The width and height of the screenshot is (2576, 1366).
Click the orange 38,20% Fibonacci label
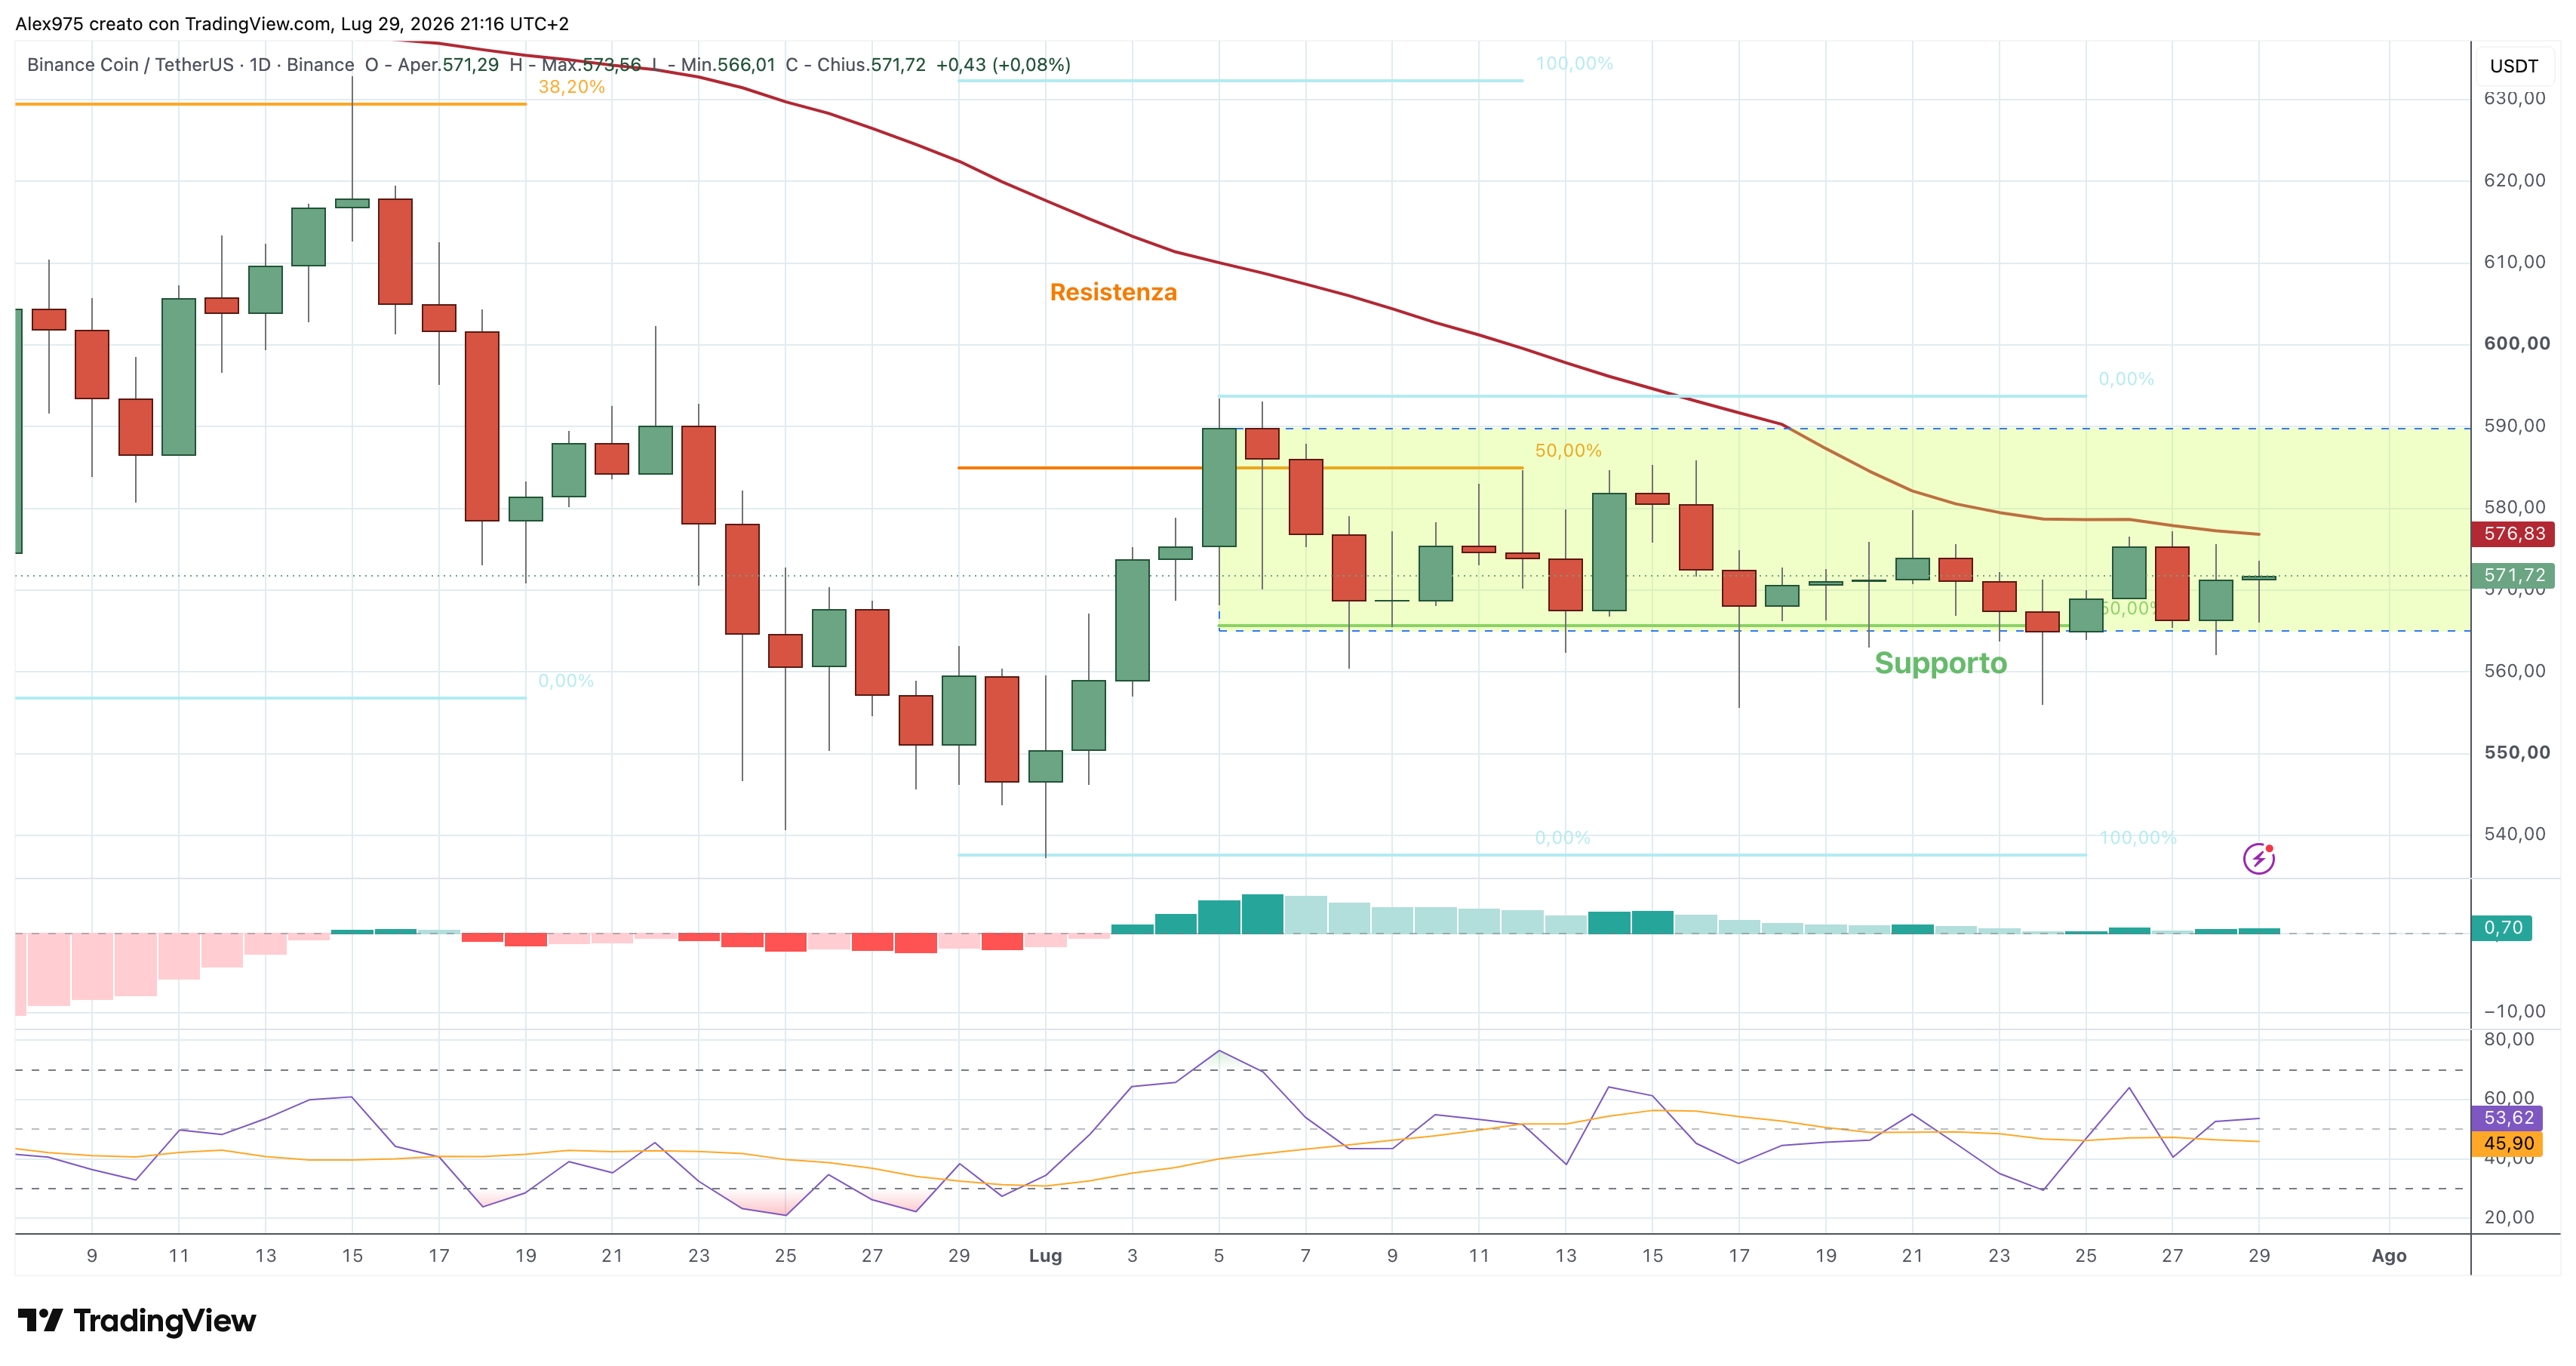point(571,87)
